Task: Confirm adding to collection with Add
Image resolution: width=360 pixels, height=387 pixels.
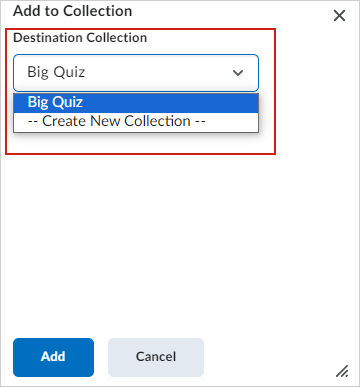Action: tap(53, 357)
